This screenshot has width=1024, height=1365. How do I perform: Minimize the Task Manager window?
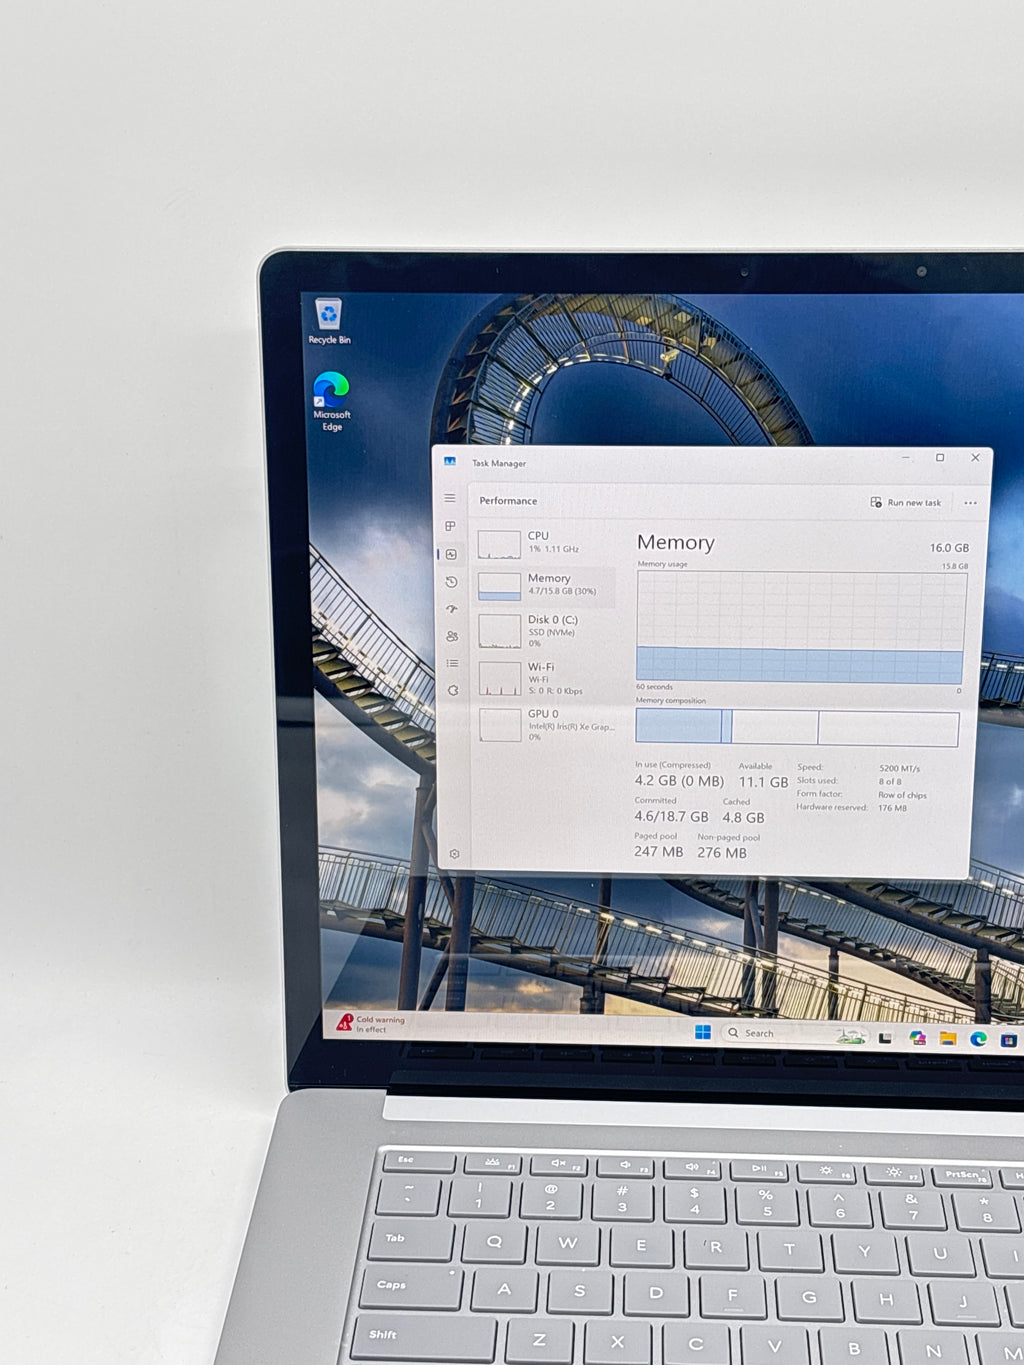tap(906, 458)
